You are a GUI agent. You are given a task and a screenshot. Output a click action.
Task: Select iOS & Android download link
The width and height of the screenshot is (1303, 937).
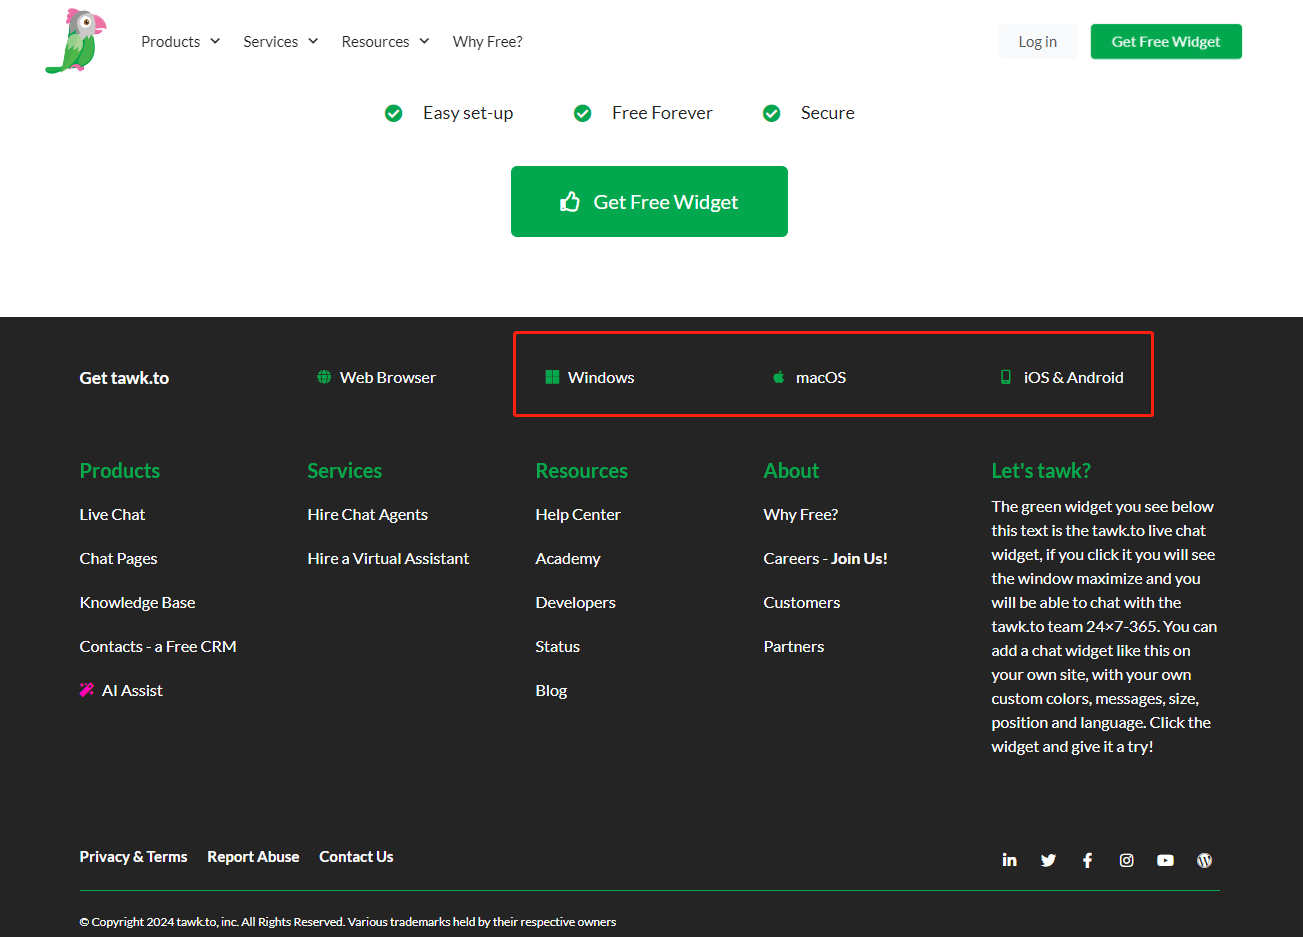[1073, 377]
